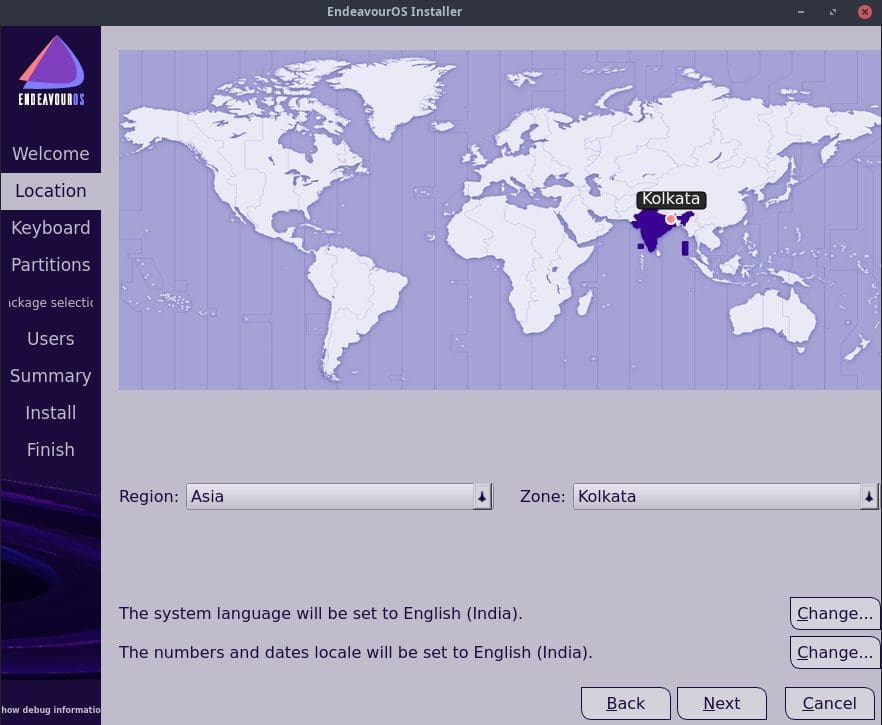
Task: Jump to the Partitions step
Action: pos(51,265)
